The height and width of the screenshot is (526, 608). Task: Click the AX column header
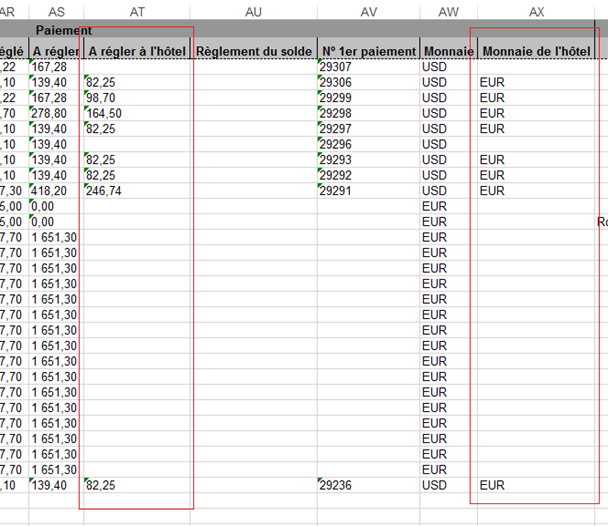click(536, 10)
